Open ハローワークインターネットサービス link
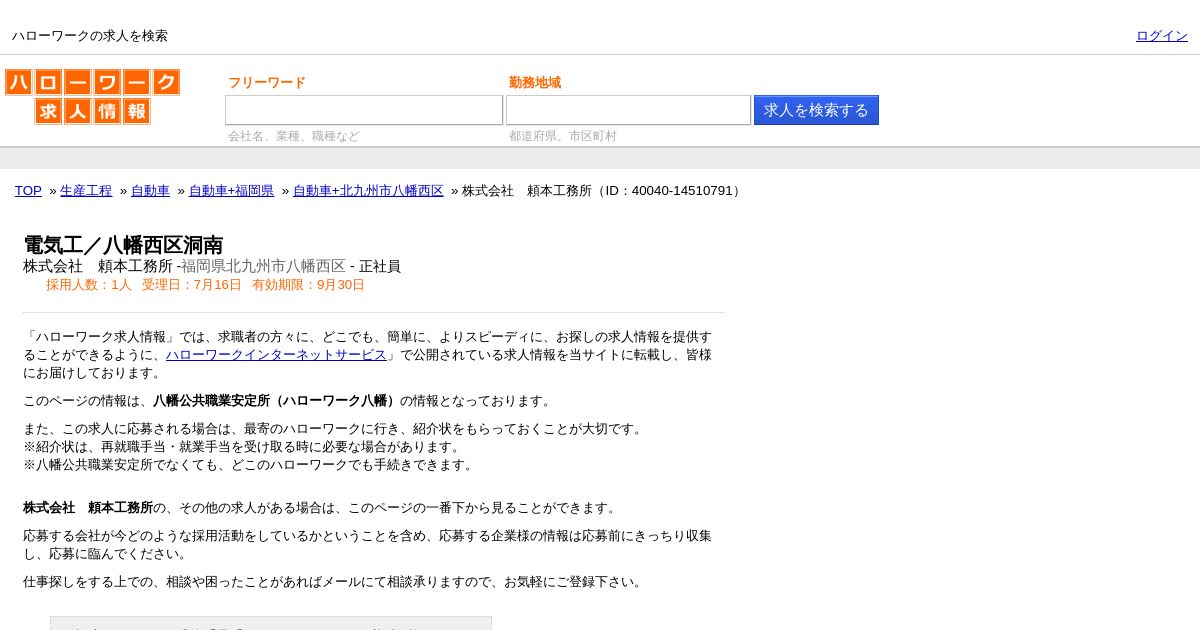The width and height of the screenshot is (1200, 630). [x=276, y=355]
